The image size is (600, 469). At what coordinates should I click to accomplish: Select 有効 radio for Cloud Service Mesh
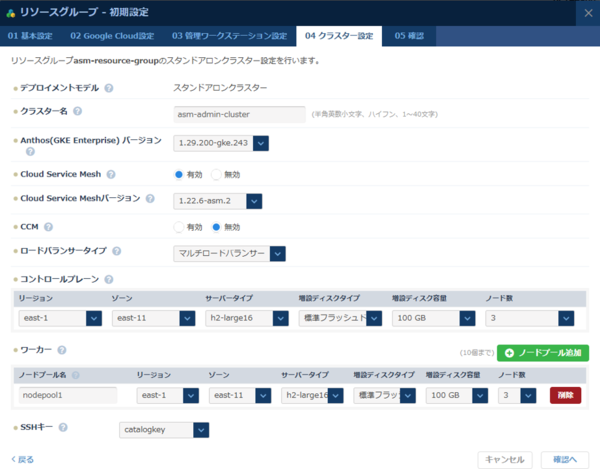click(179, 174)
